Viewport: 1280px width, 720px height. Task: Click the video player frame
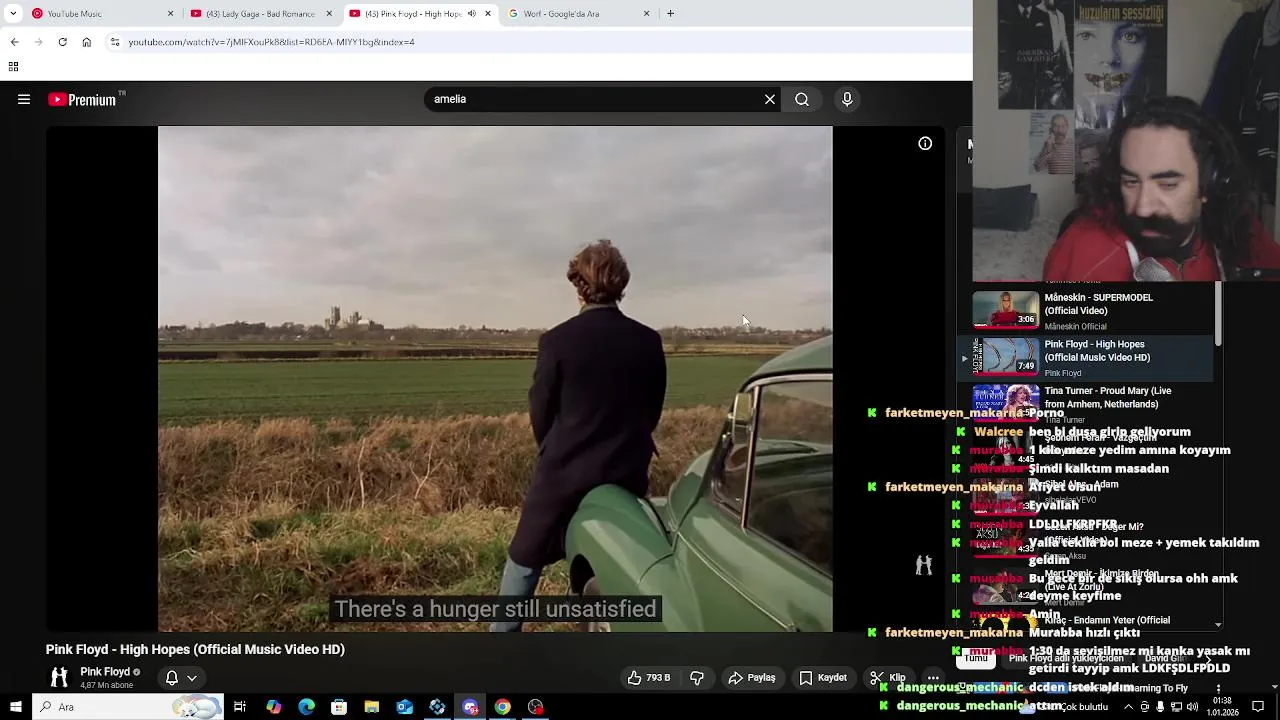(x=495, y=378)
